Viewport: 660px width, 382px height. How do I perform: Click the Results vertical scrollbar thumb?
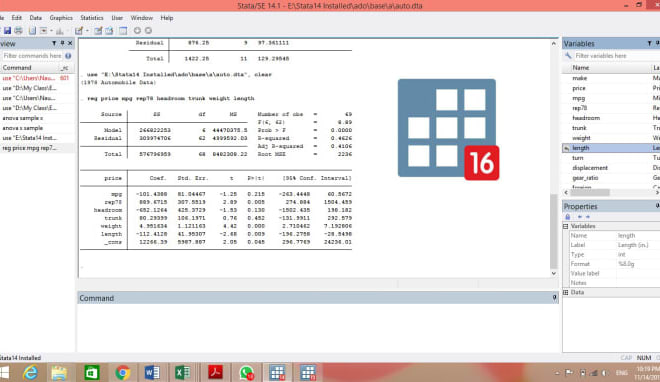click(554, 231)
